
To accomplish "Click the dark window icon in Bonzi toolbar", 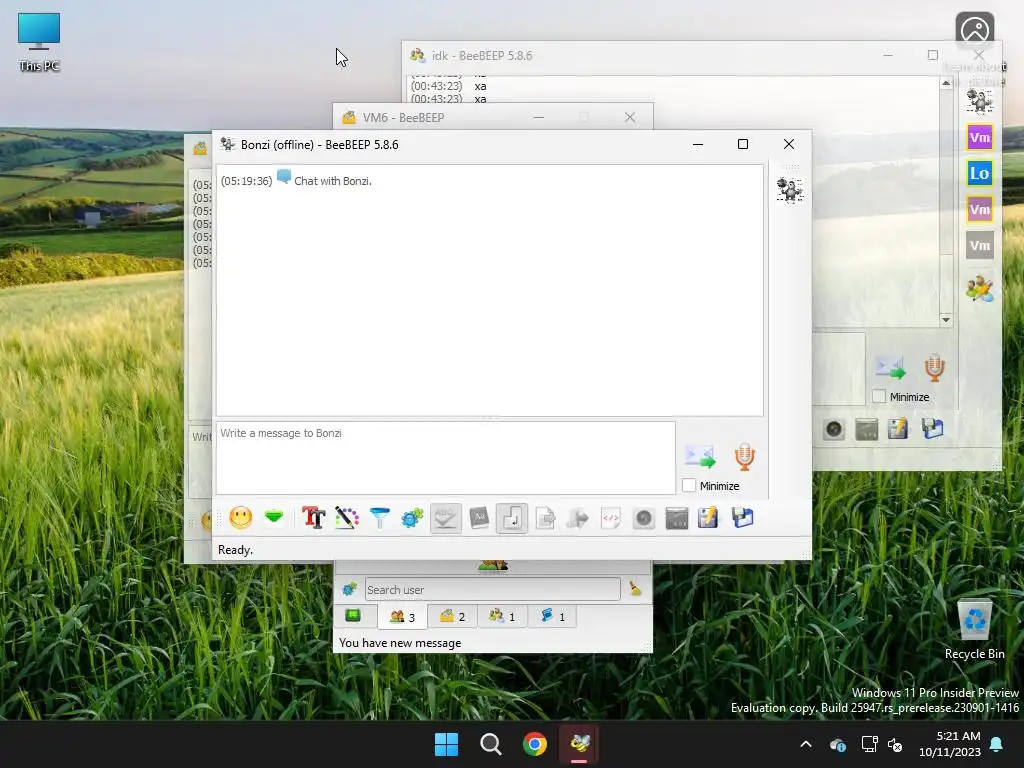I will (x=677, y=518).
